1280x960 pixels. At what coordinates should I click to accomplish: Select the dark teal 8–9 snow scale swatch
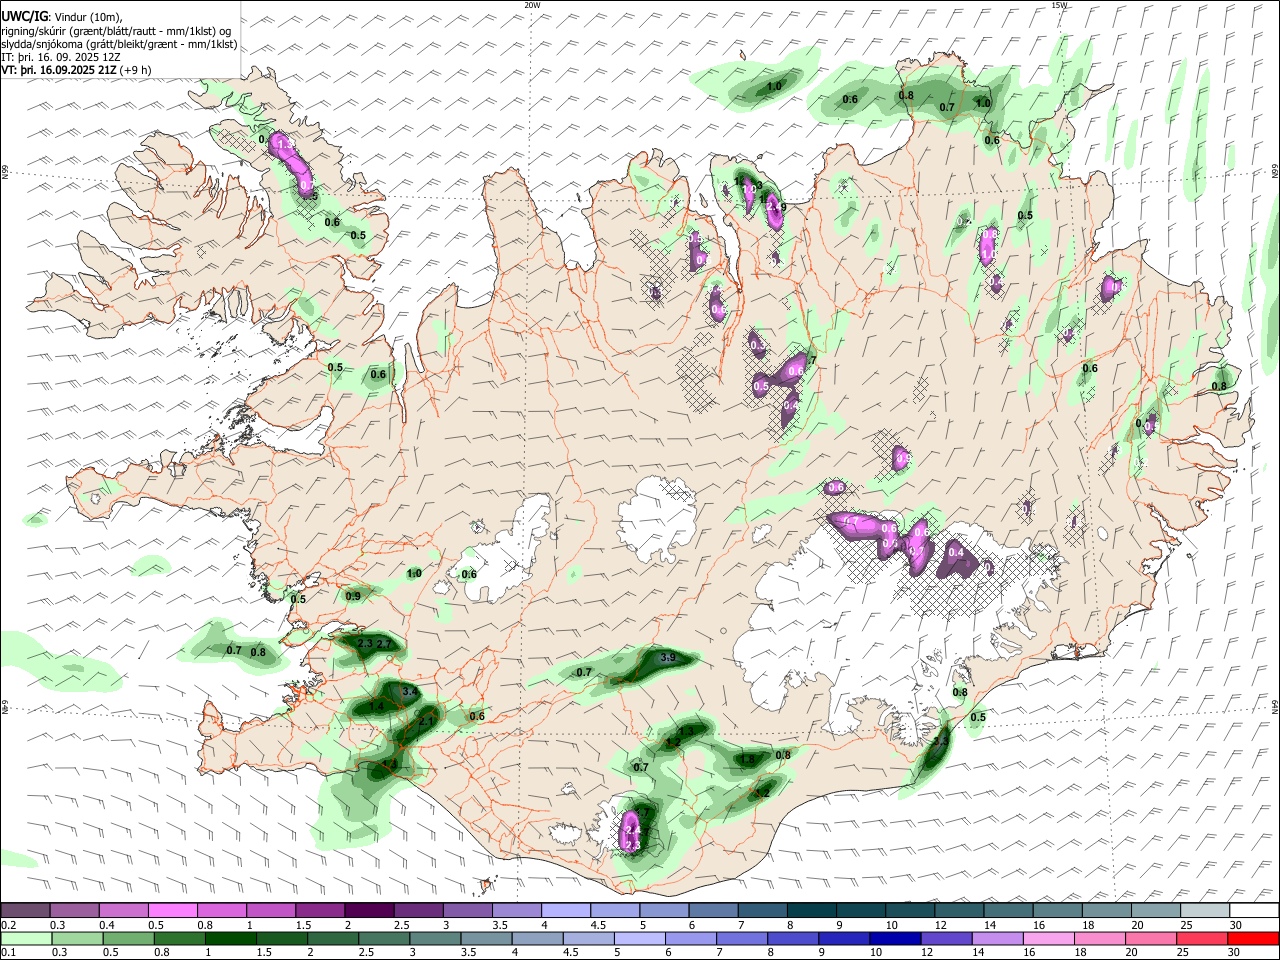click(812, 911)
